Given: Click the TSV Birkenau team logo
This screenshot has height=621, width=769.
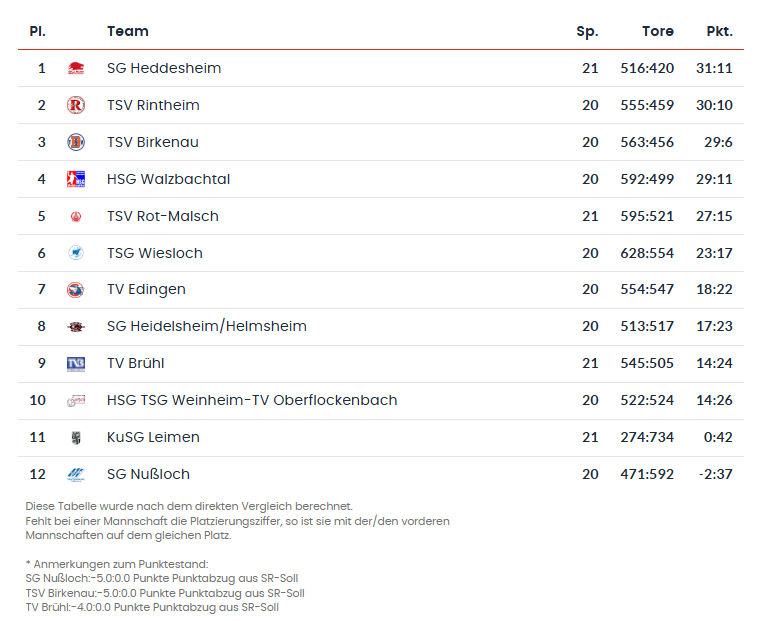Looking at the screenshot, I should 76,142.
